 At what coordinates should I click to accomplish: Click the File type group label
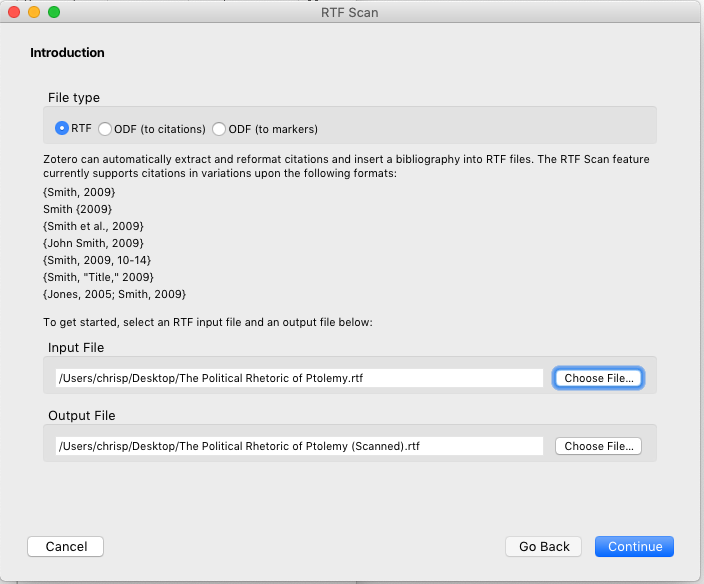(x=74, y=97)
